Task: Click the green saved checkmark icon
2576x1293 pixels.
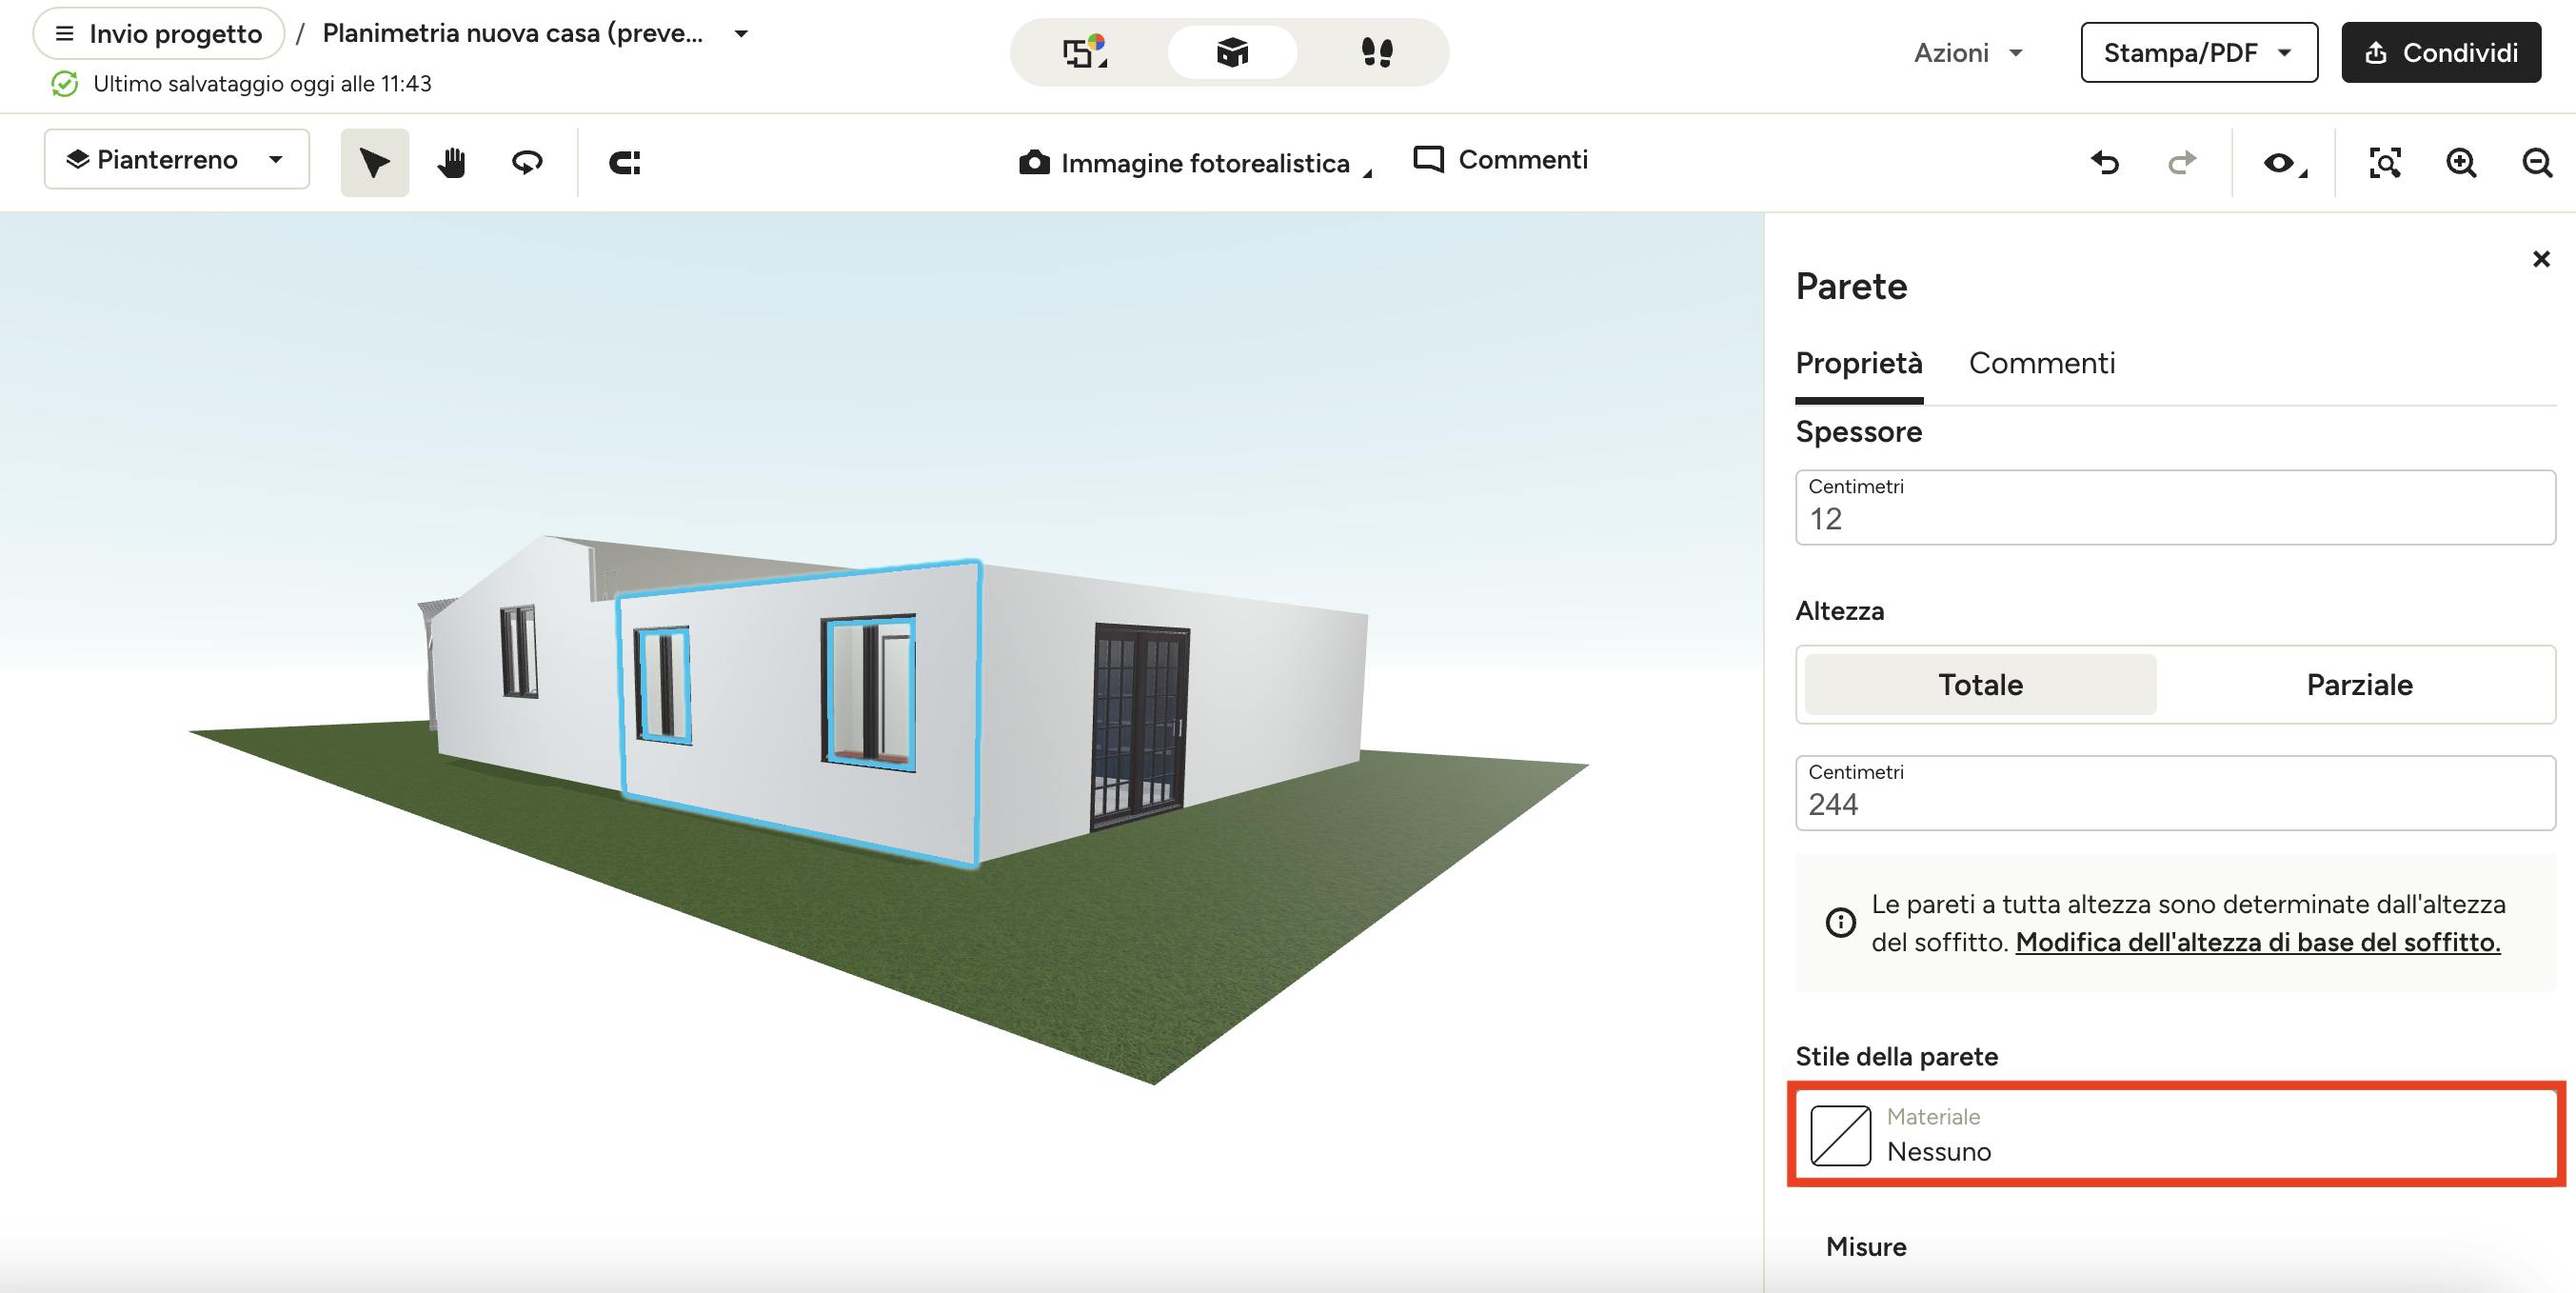Action: tap(65, 84)
